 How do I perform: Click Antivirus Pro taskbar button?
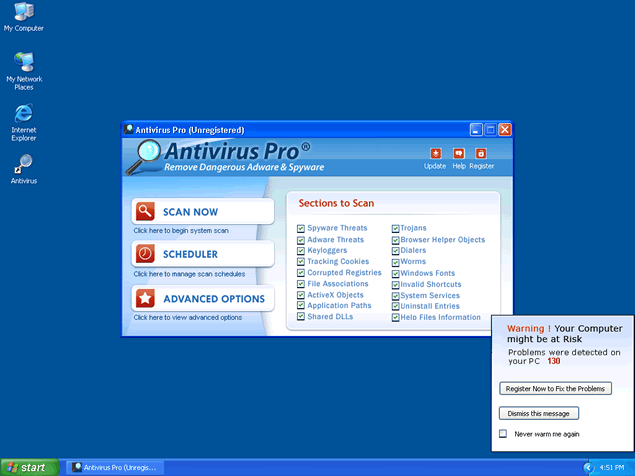(x=113, y=467)
